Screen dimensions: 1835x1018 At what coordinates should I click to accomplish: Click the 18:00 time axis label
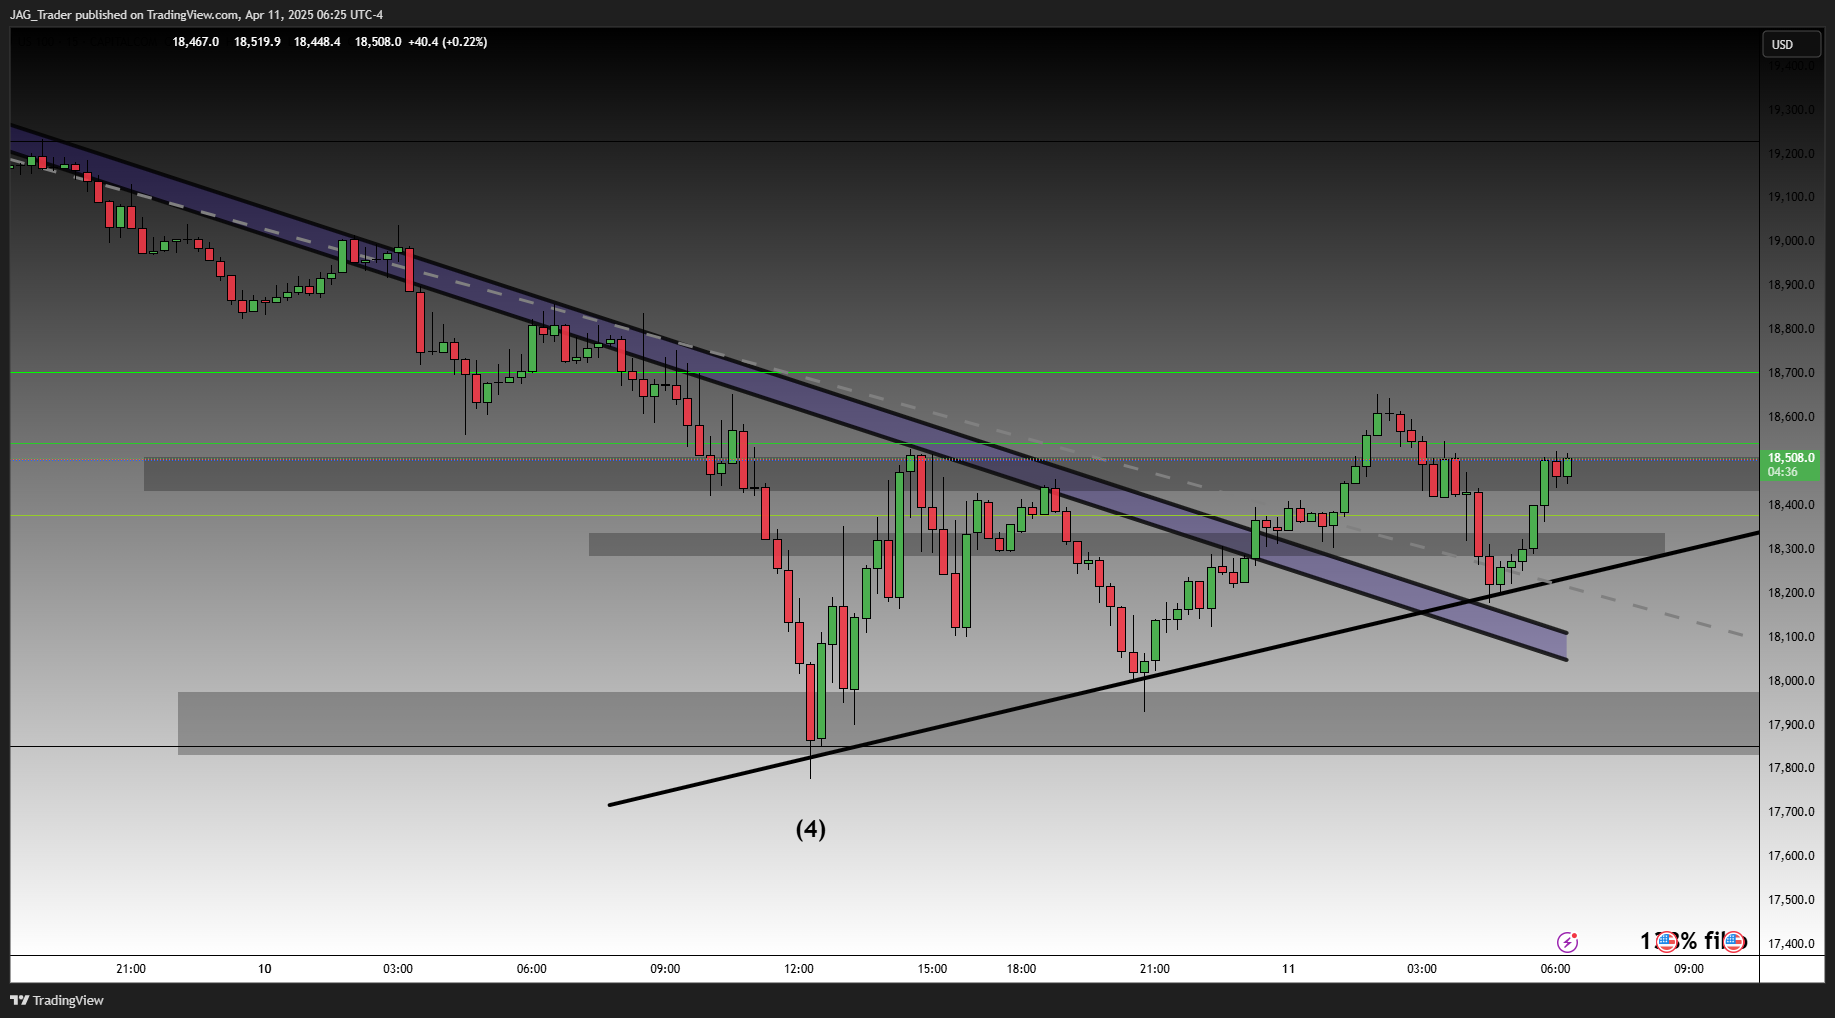point(1021,969)
